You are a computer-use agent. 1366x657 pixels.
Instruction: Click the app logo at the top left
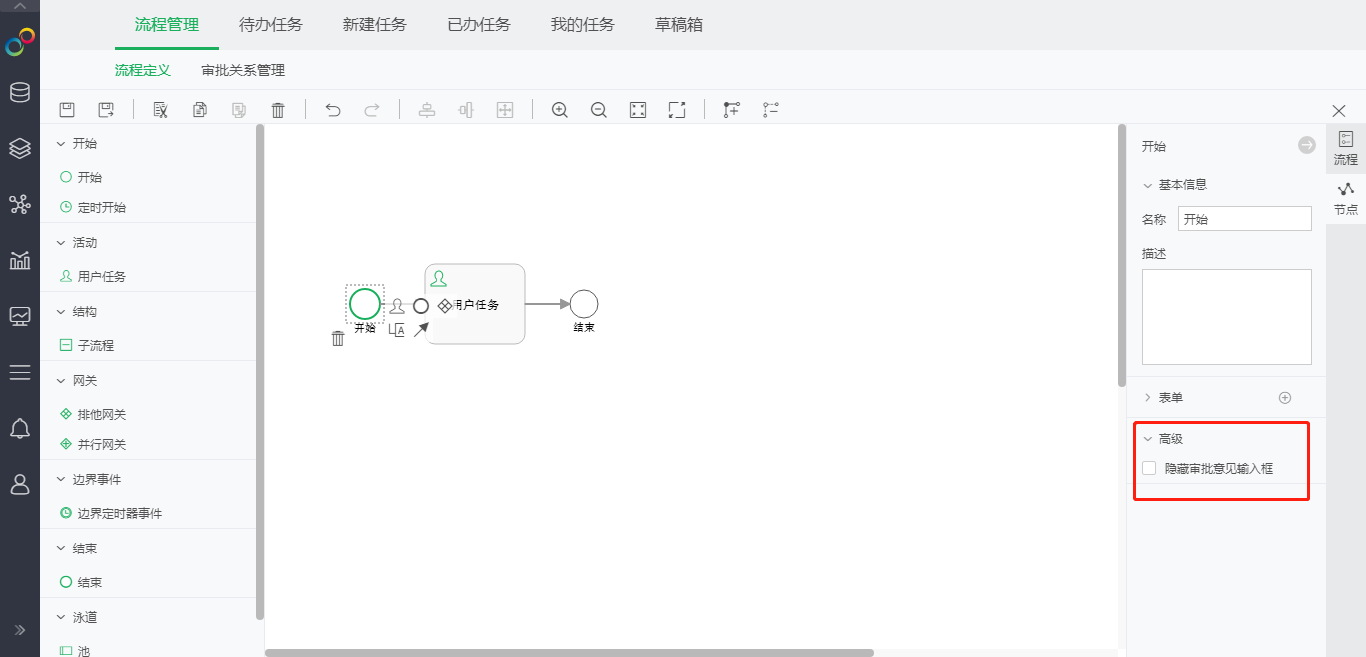20,41
